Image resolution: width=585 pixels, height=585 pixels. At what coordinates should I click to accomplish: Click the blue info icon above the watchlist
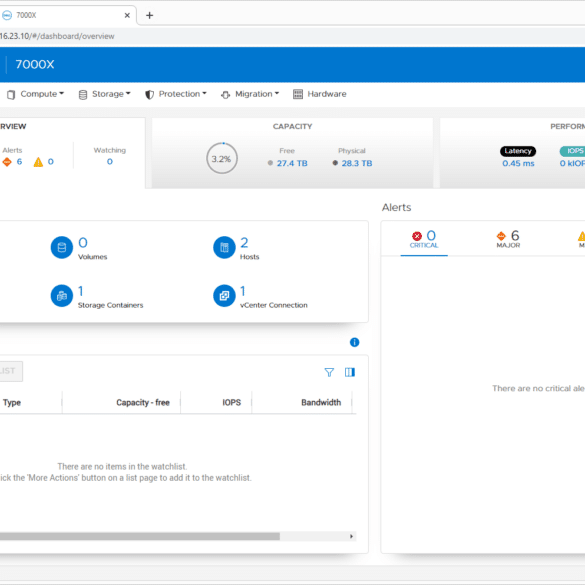coord(354,342)
